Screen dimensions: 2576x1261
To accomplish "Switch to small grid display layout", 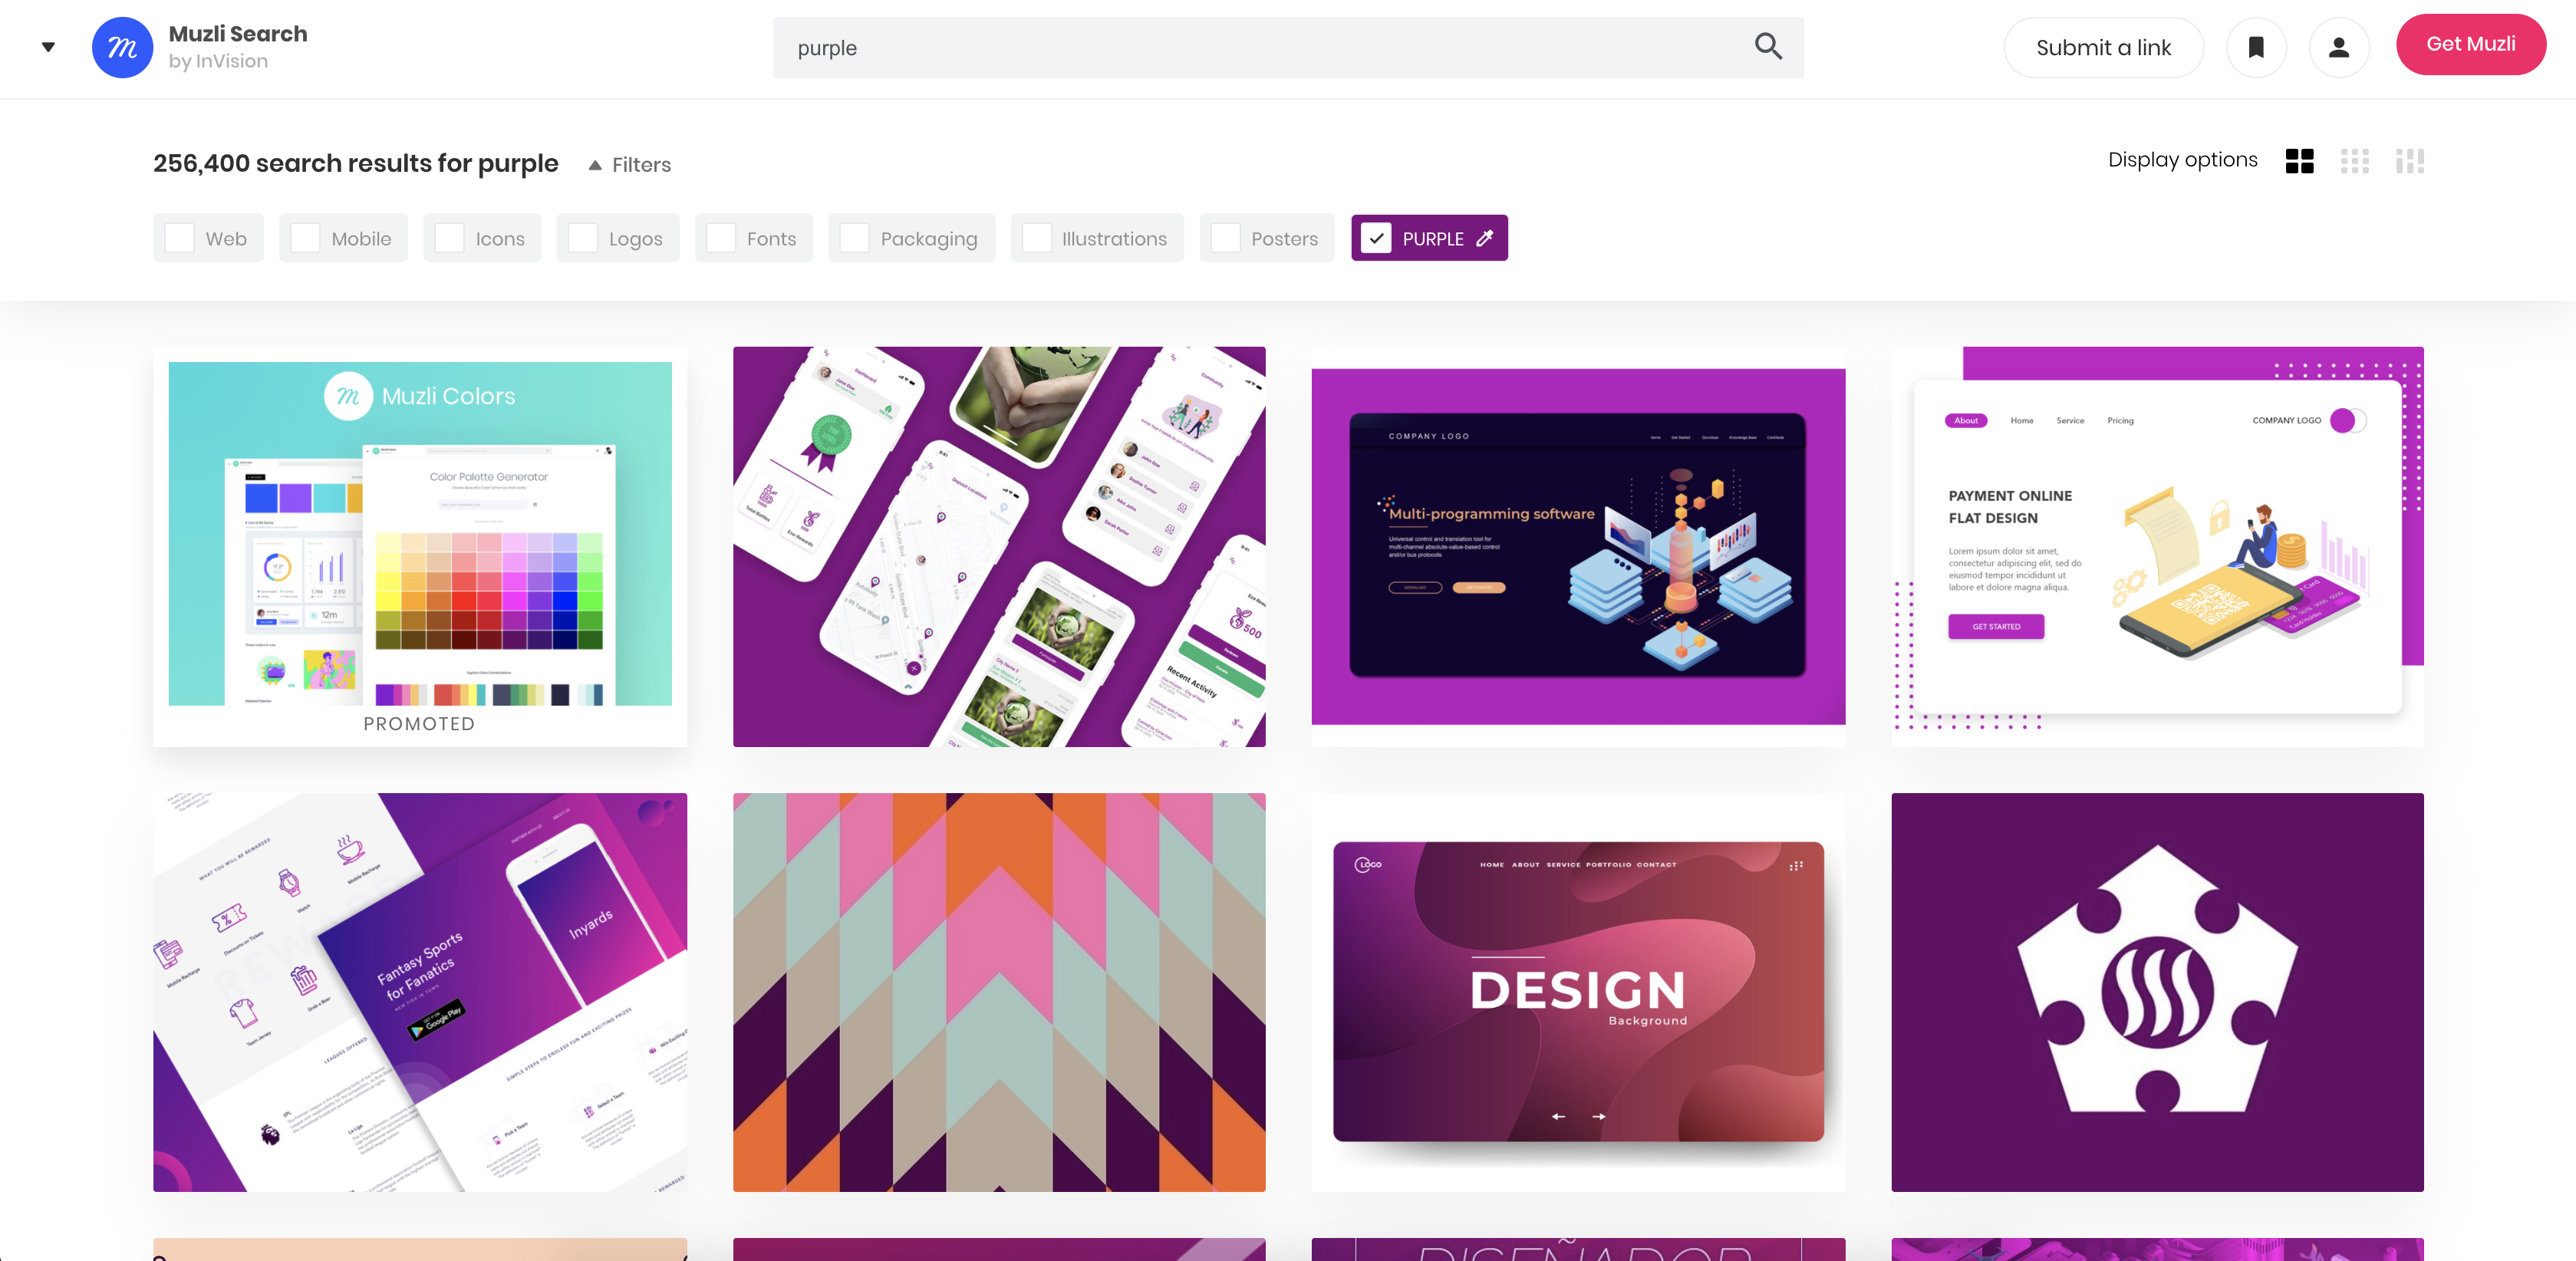I will pyautogui.click(x=2356, y=160).
